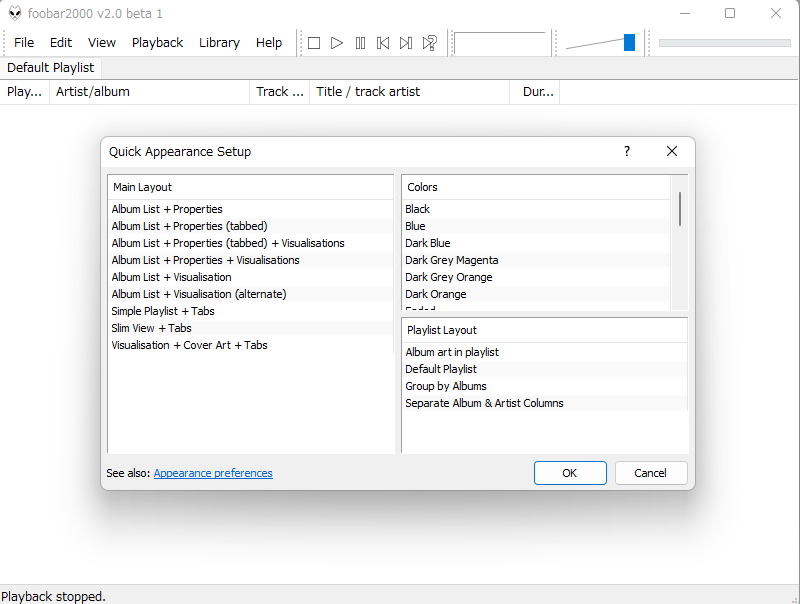Image resolution: width=800 pixels, height=604 pixels.
Task: Open the Playback menu
Action: 157,42
